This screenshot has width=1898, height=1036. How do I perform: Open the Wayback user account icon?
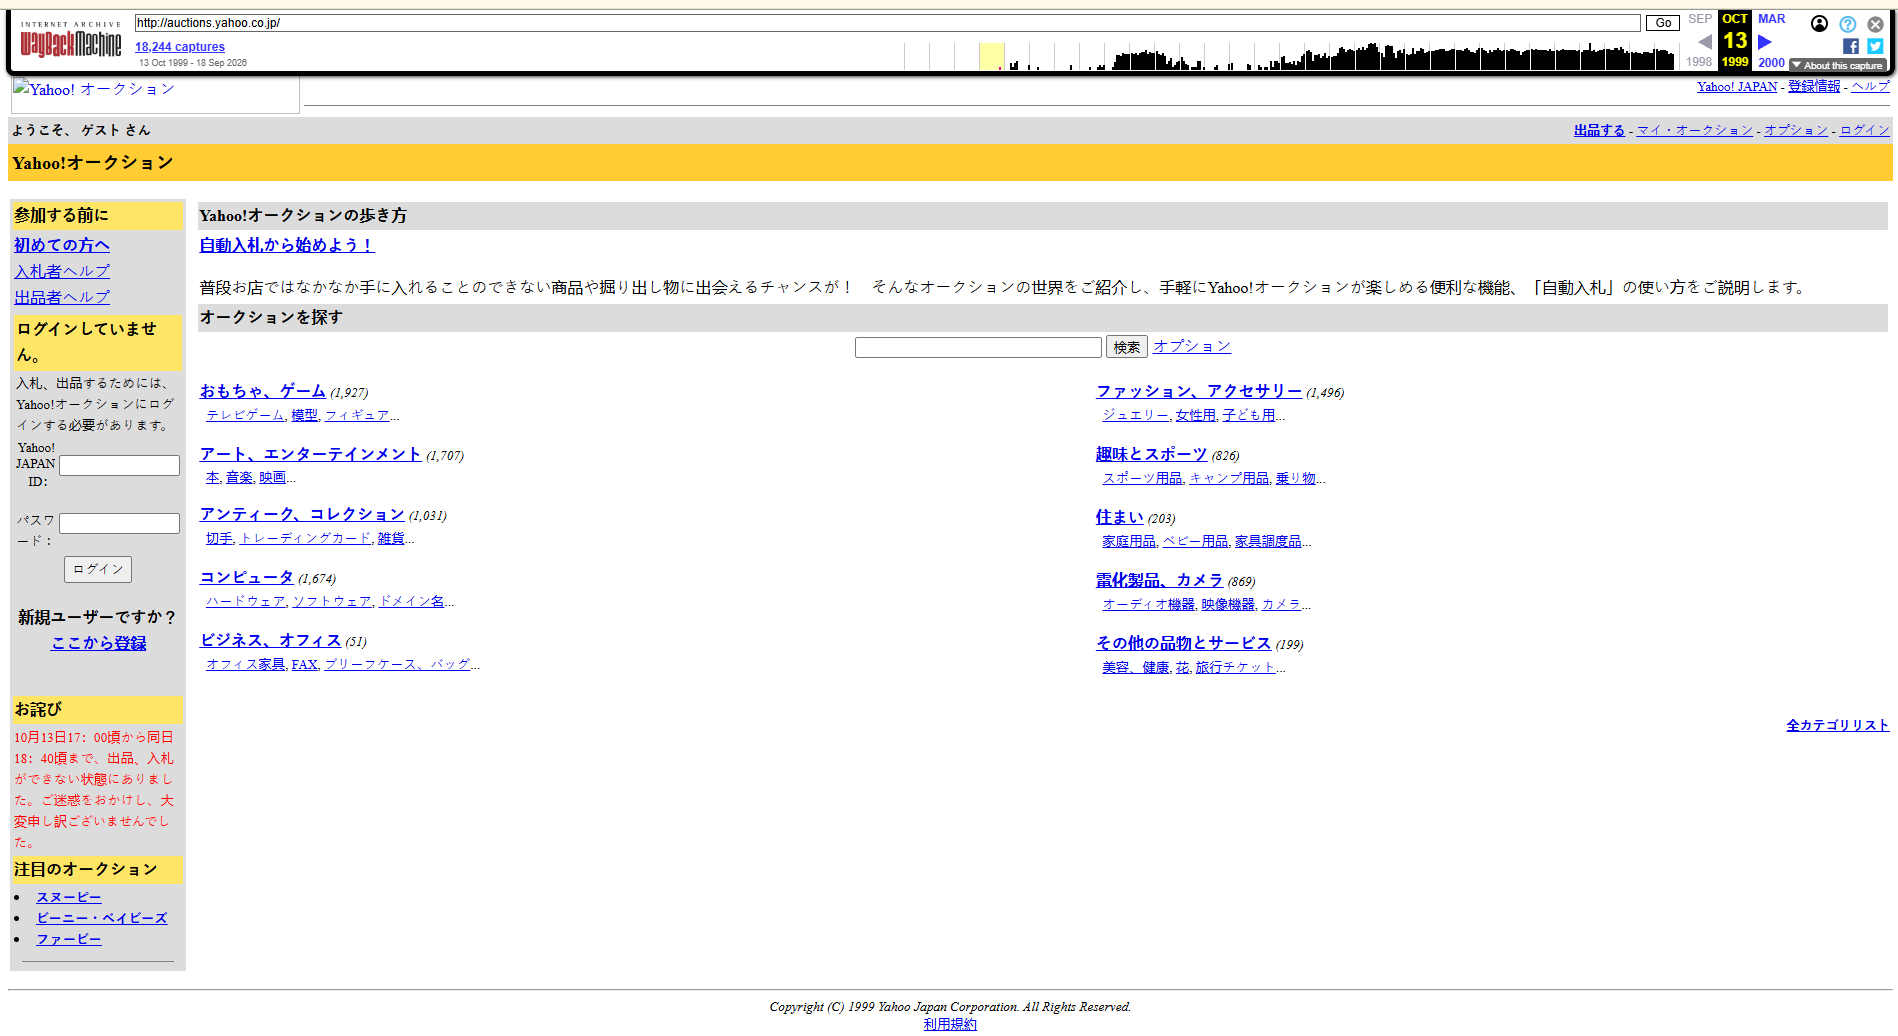(x=1819, y=24)
